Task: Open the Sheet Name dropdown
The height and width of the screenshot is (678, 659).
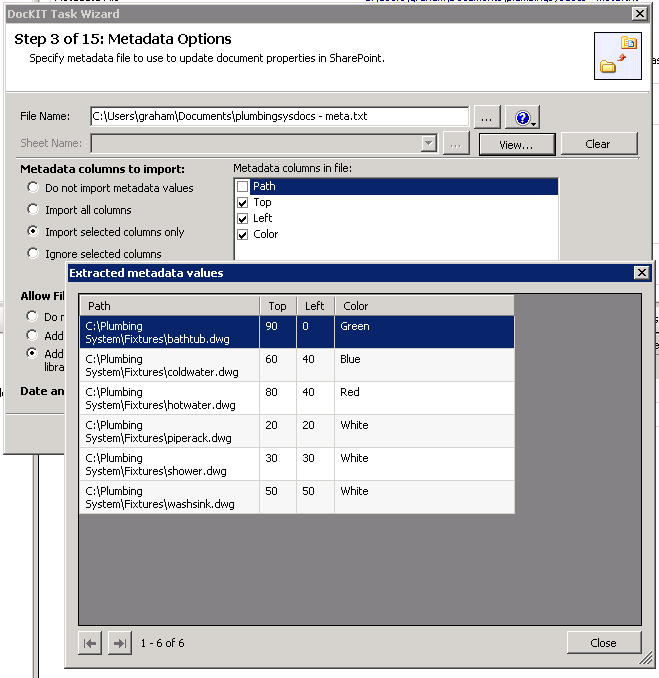Action: 429,144
